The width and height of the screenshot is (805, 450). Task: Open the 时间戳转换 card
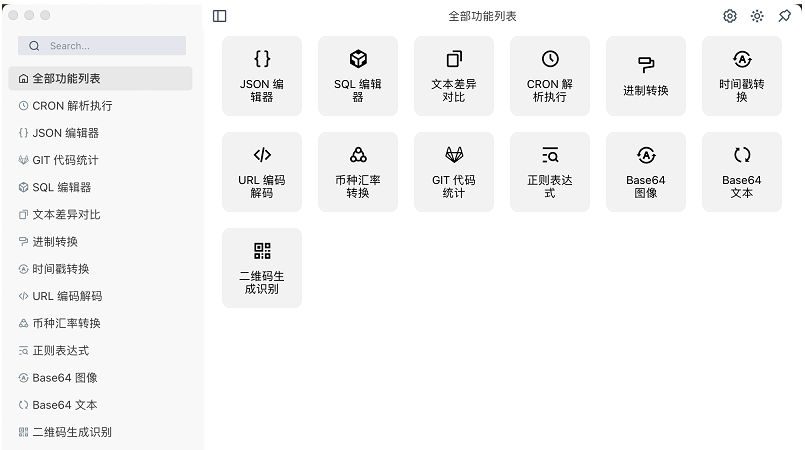(742, 76)
